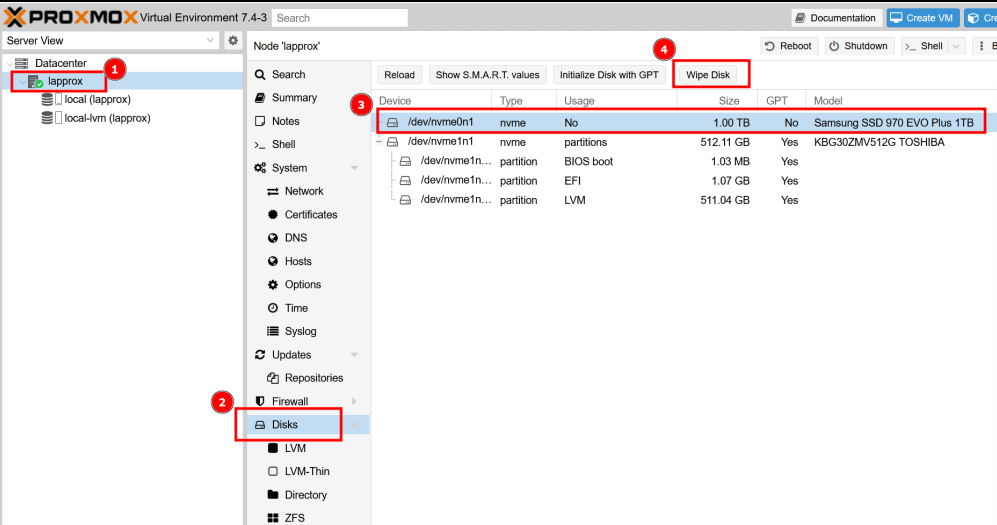Reload the disk list
997x525 pixels.
(399, 75)
